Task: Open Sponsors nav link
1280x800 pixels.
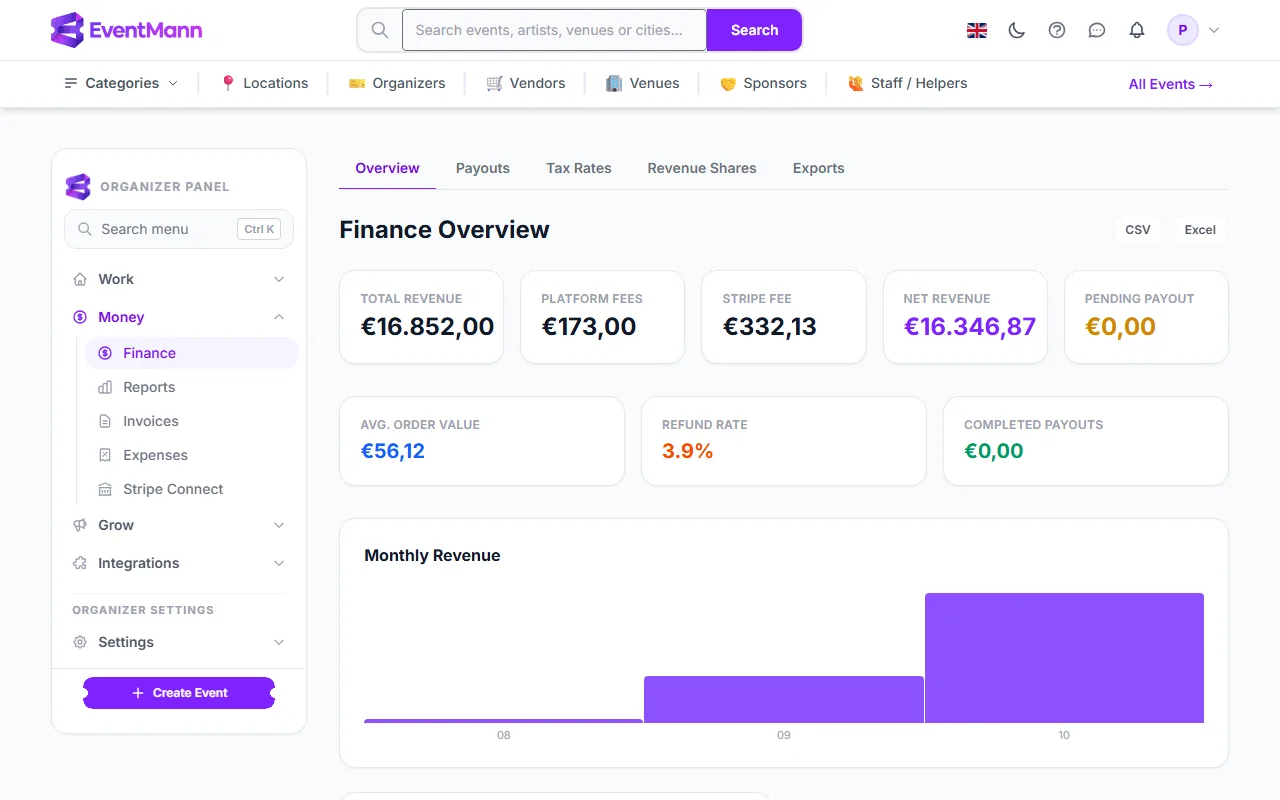Action: [763, 83]
